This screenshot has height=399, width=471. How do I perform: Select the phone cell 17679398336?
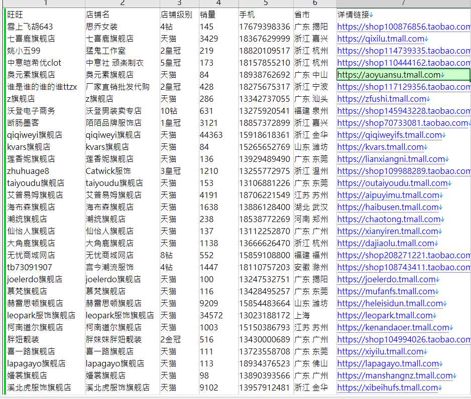(266, 27)
